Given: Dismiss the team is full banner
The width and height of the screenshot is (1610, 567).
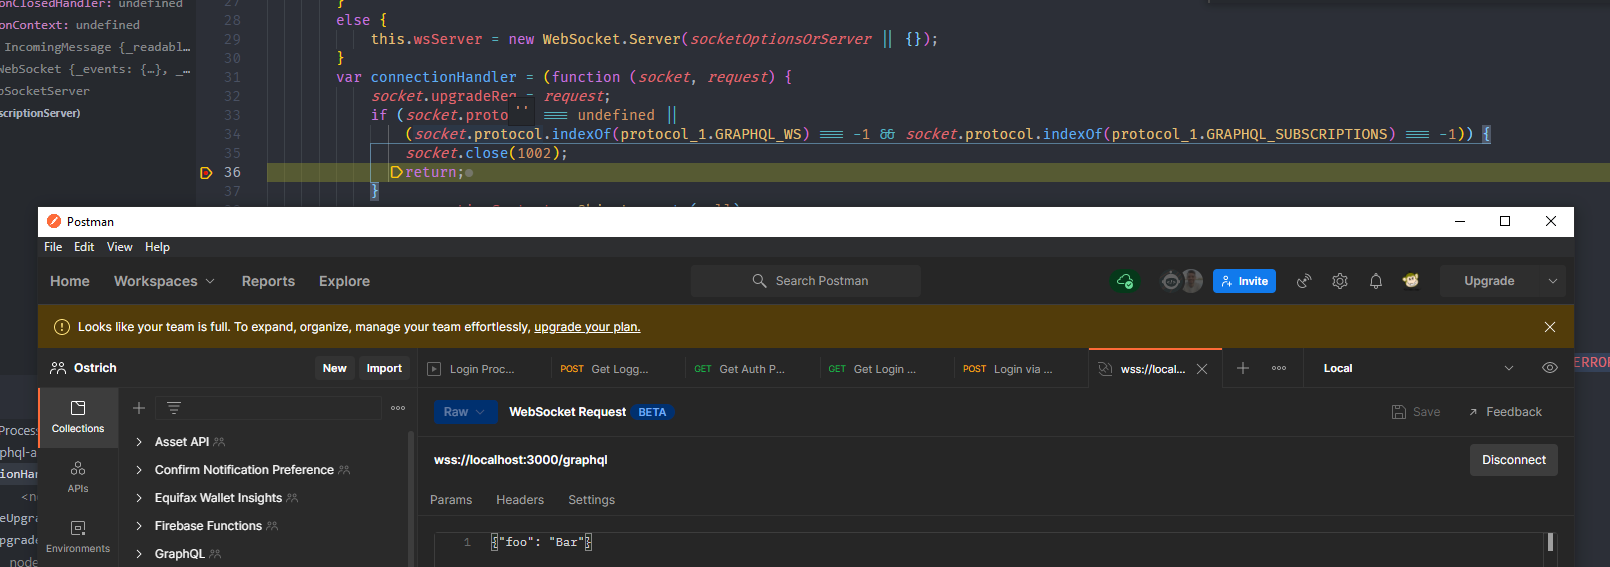Looking at the screenshot, I should click(x=1550, y=327).
